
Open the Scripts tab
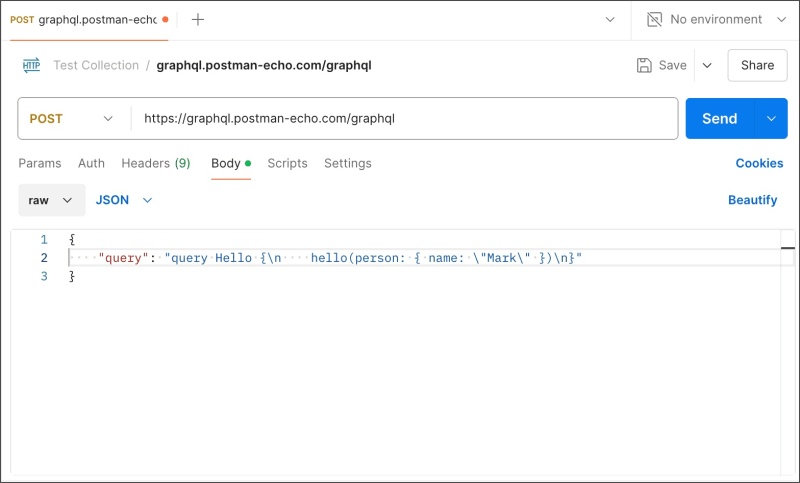(287, 163)
